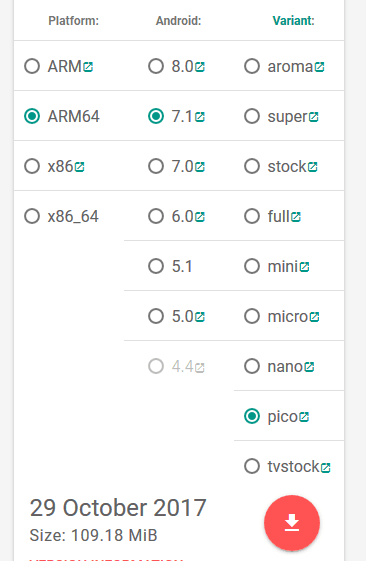366x561 pixels.
Task: Select the micro variant radio button
Action: 252,317
